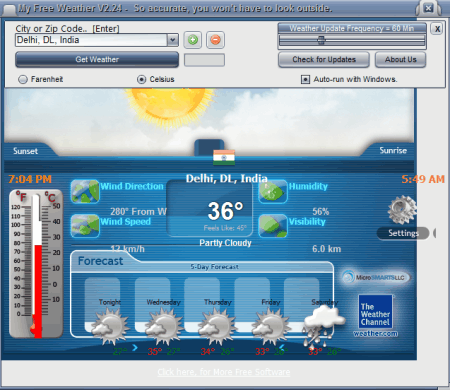
Task: Click the 5-Day Forecast header
Action: point(214,267)
